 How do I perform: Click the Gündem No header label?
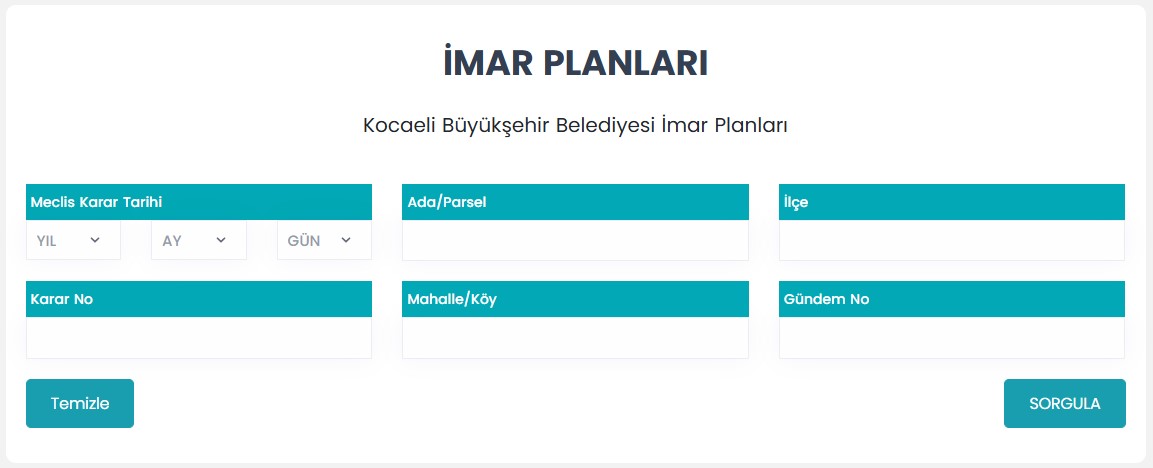click(827, 299)
